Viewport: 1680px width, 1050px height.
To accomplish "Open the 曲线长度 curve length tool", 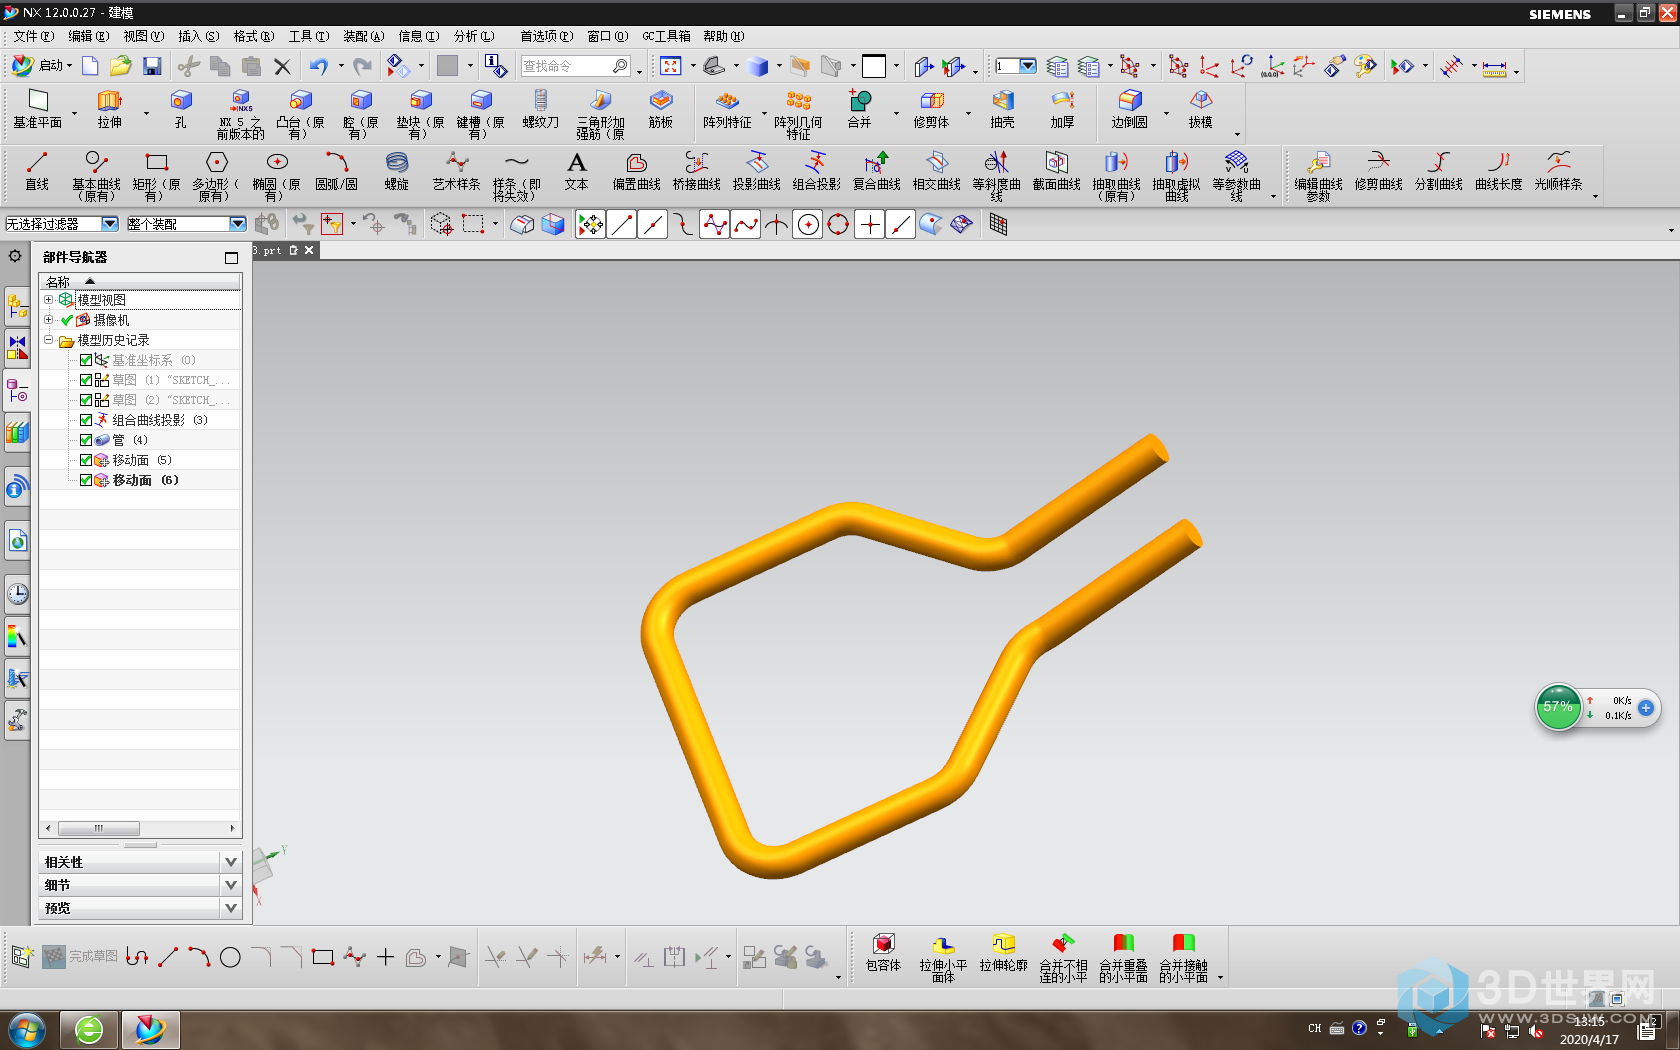I will pos(1499,171).
